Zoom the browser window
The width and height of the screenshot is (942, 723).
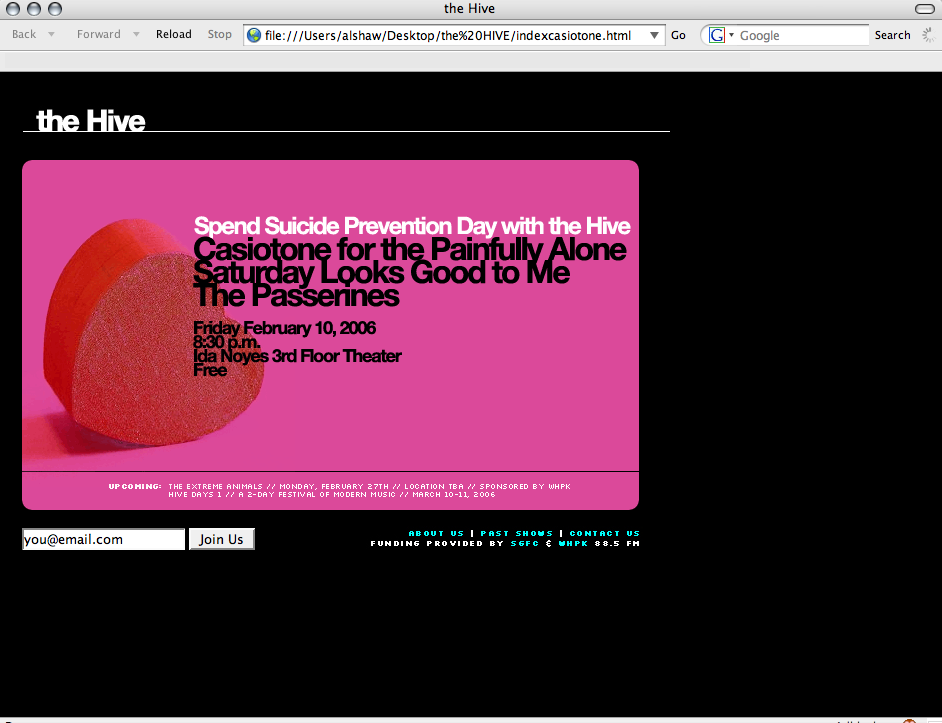pos(55,8)
